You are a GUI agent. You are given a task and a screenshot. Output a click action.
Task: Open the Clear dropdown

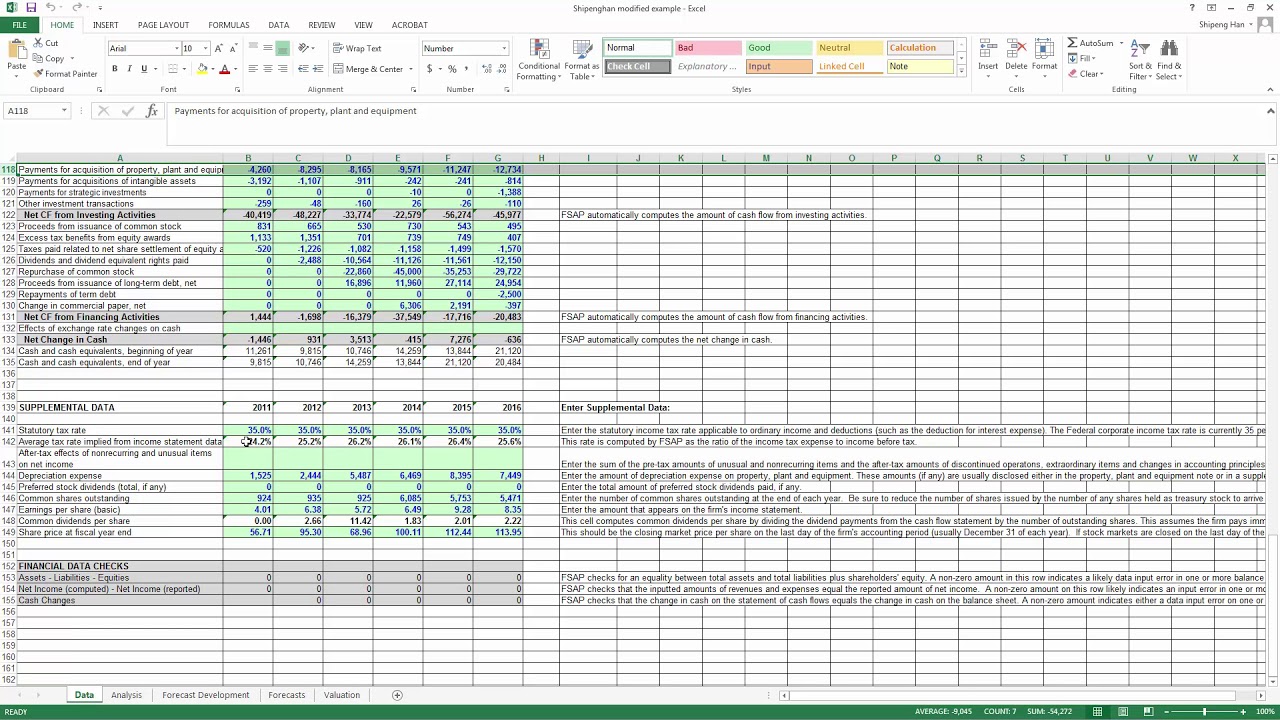point(1086,74)
